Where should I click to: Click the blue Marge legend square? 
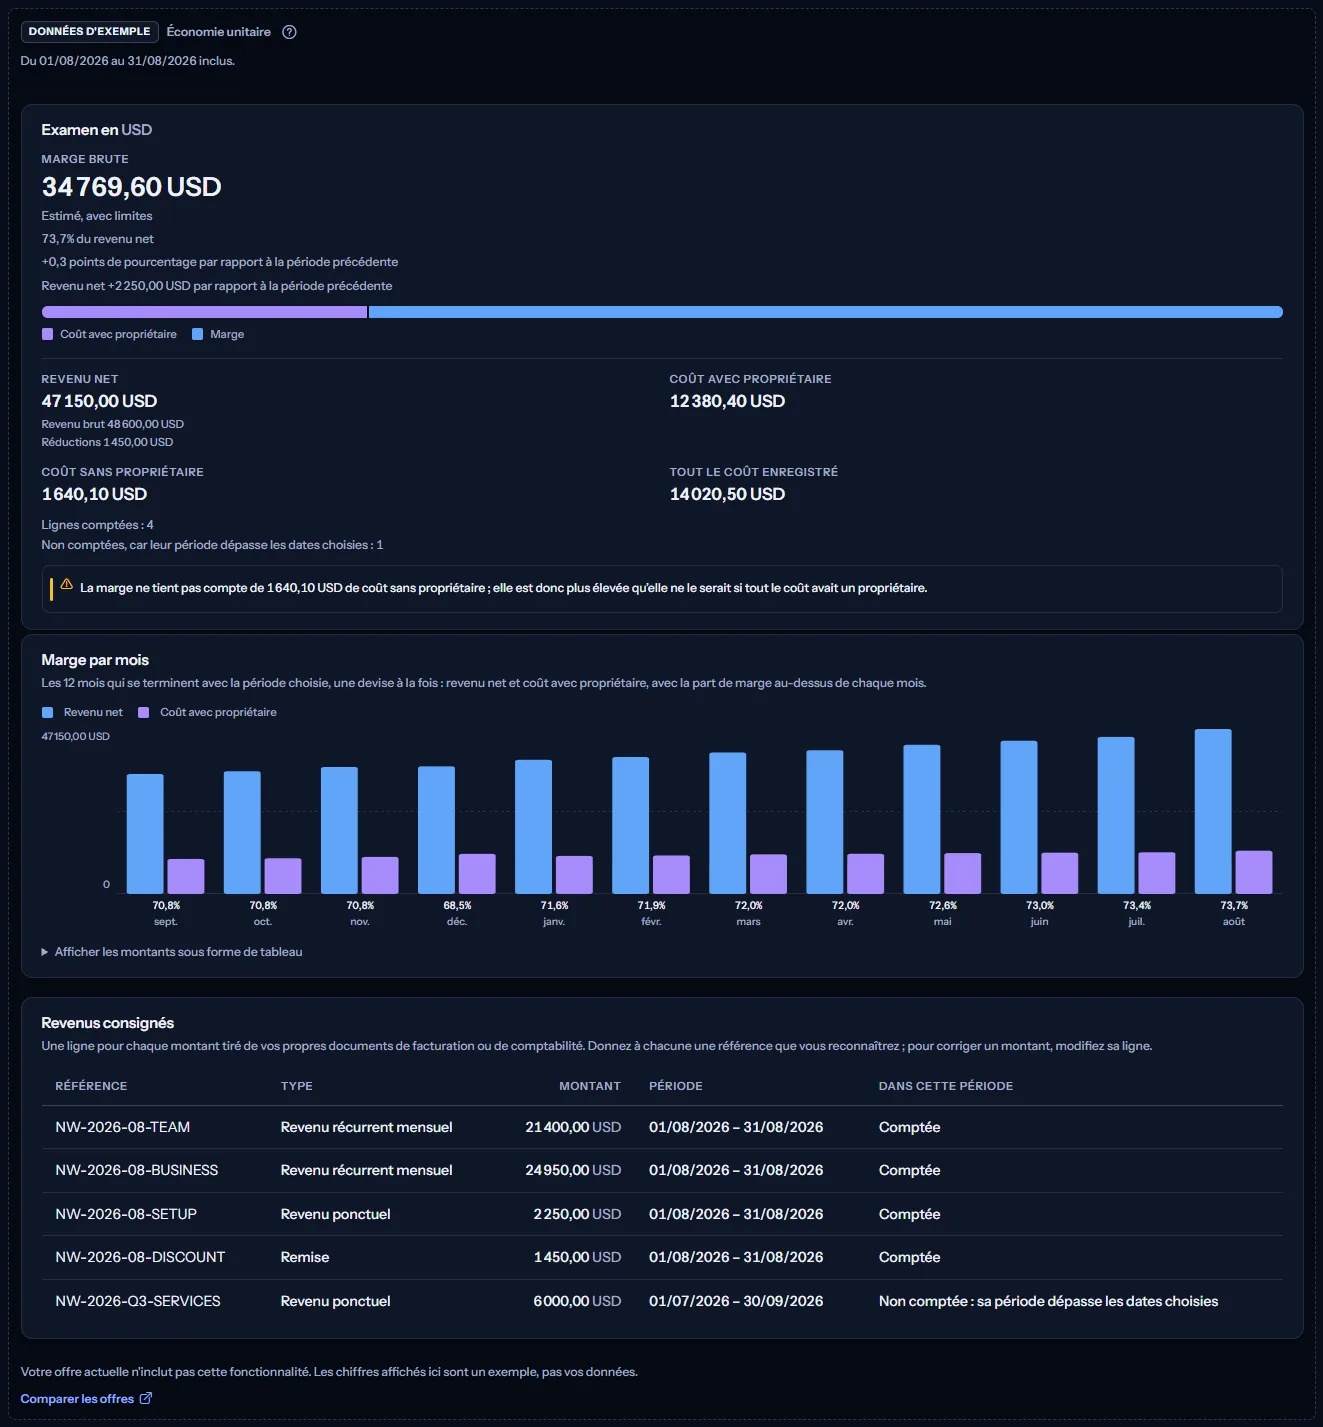point(197,334)
